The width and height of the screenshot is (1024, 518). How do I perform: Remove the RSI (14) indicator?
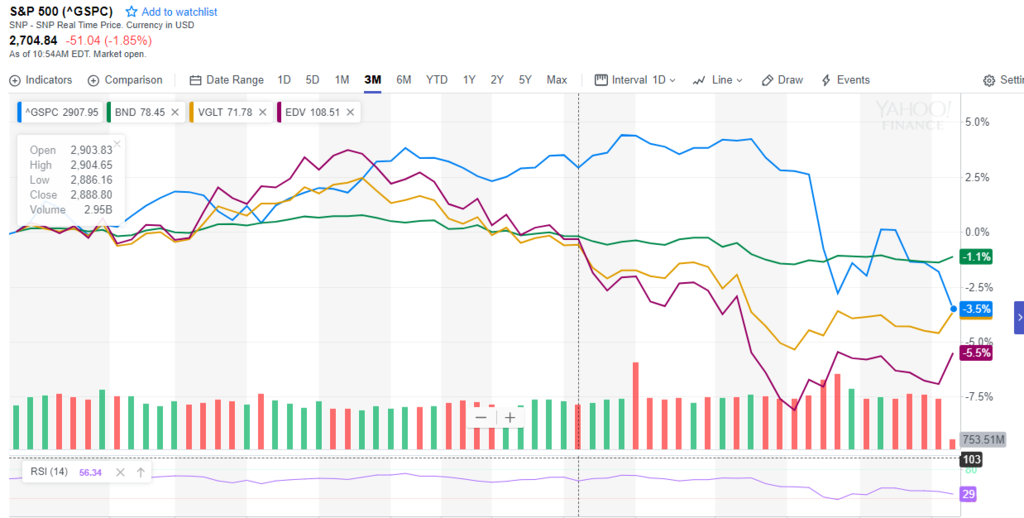coord(120,472)
